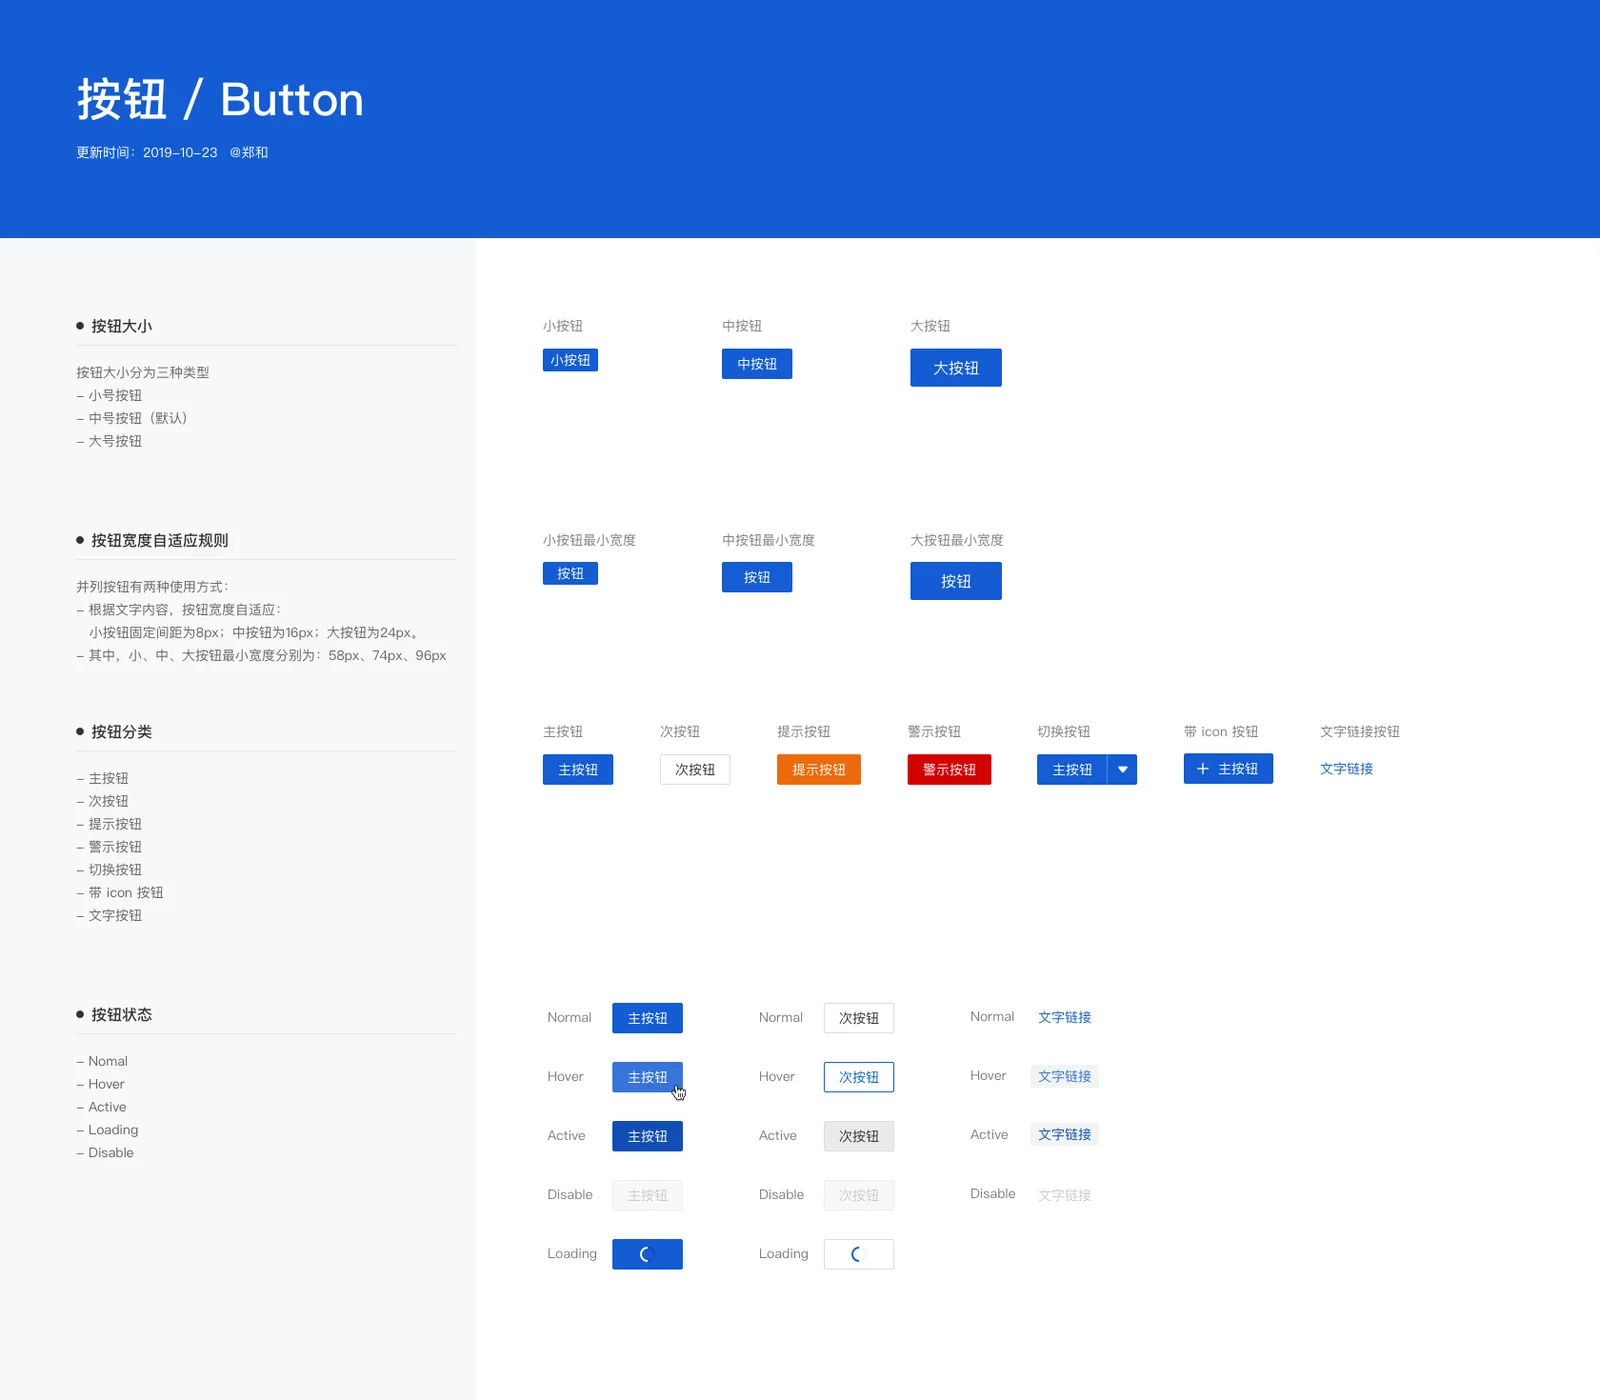Click the '– Loading' list entry in sidebar

click(x=107, y=1129)
